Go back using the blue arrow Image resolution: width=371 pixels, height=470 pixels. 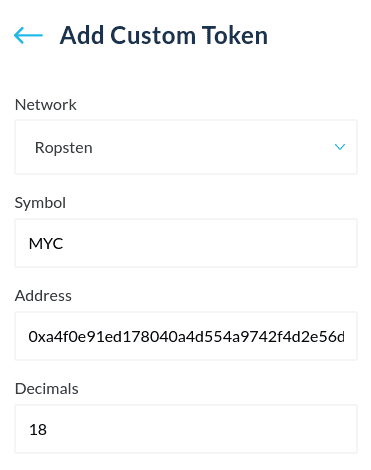coord(28,35)
